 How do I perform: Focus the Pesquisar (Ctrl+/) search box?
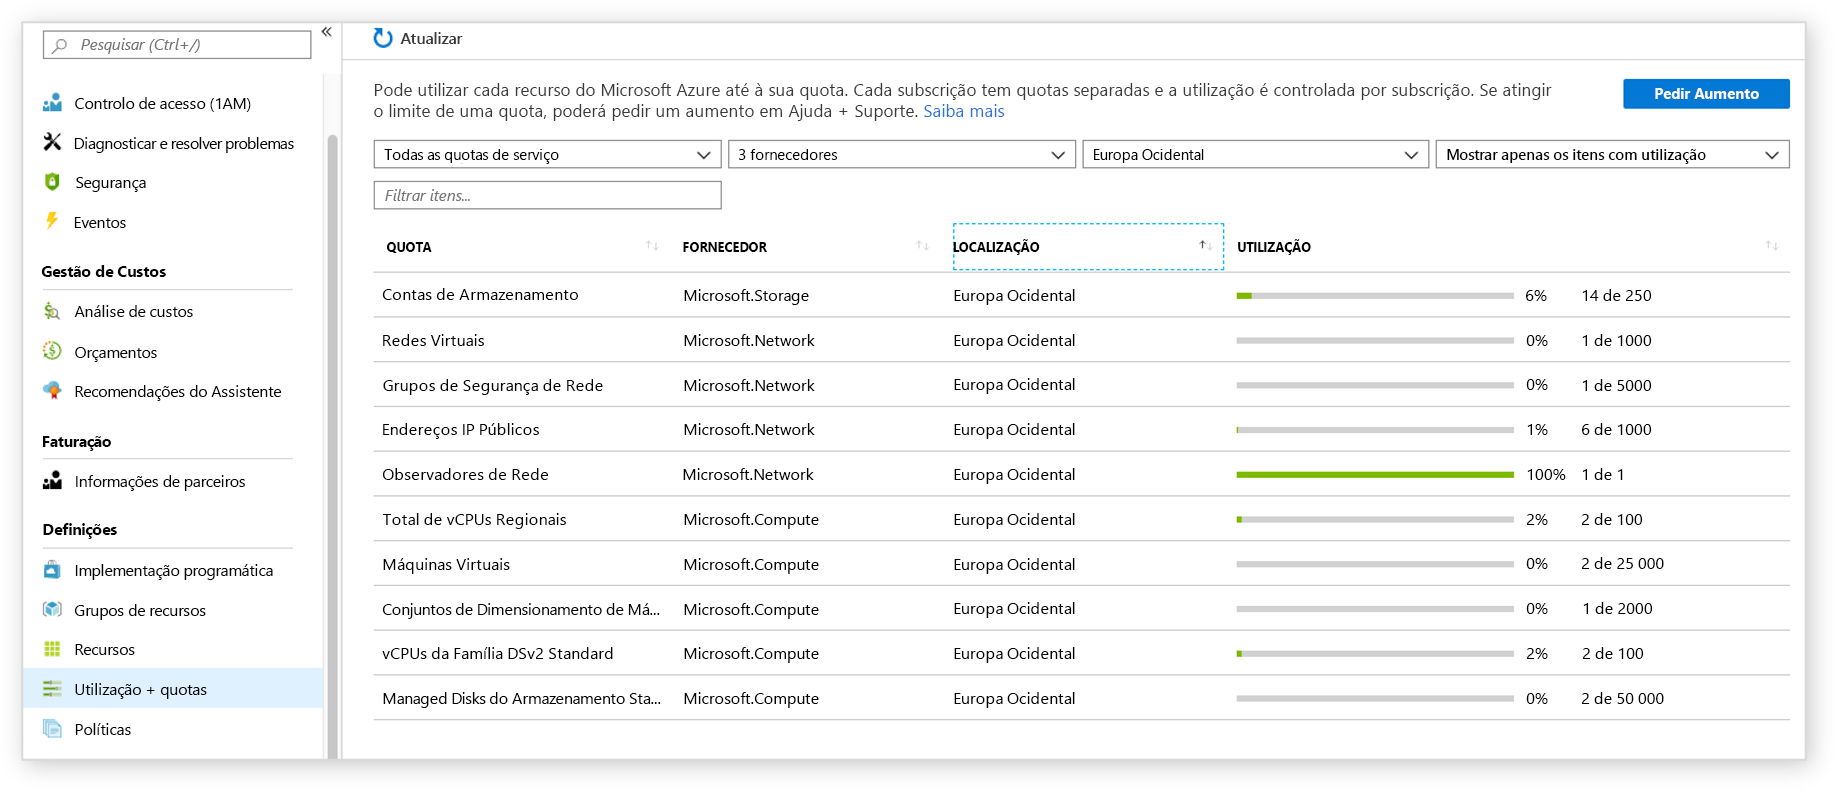click(177, 45)
